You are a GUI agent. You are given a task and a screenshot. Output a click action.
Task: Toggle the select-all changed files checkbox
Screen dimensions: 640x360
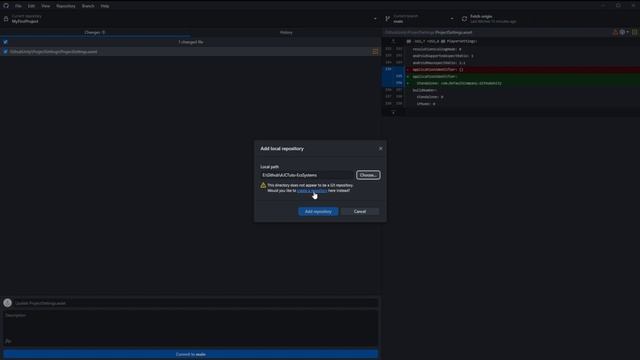(5, 42)
